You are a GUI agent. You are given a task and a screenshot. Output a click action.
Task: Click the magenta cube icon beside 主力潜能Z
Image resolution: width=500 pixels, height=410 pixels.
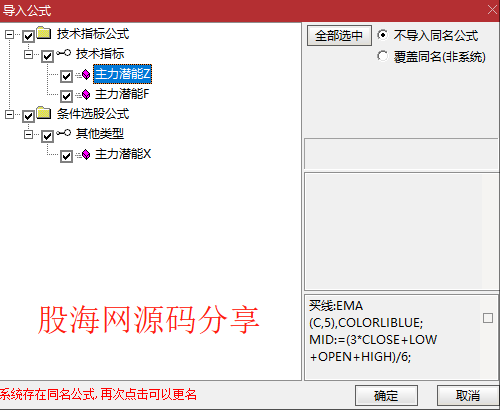pyautogui.click(x=86, y=75)
